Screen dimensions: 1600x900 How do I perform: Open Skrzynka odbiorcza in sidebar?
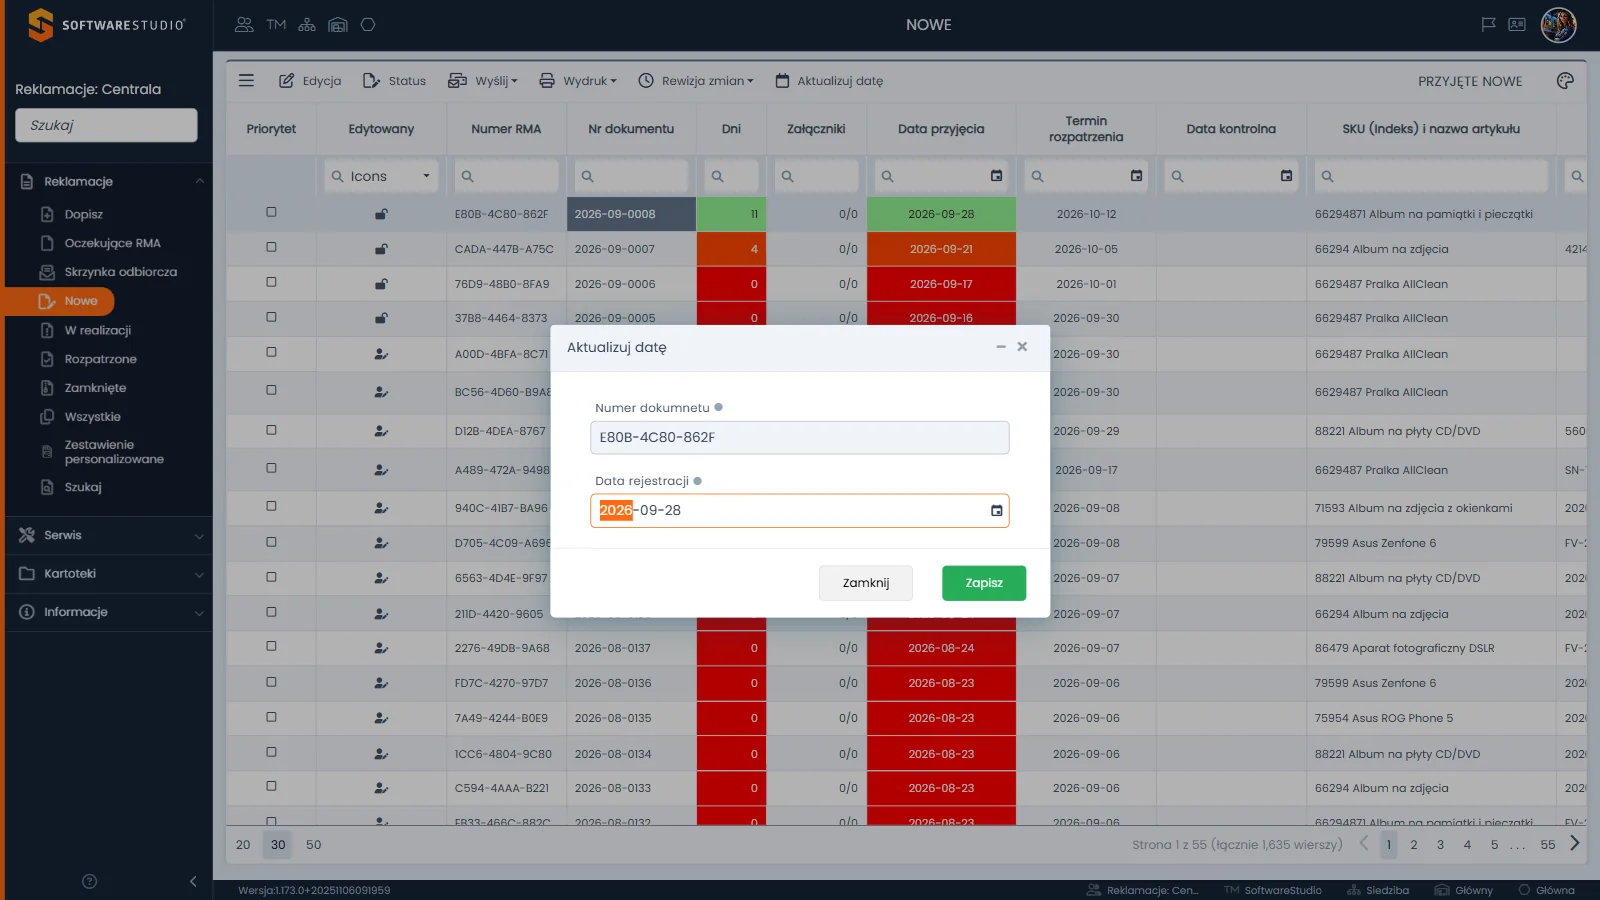tap(120, 273)
